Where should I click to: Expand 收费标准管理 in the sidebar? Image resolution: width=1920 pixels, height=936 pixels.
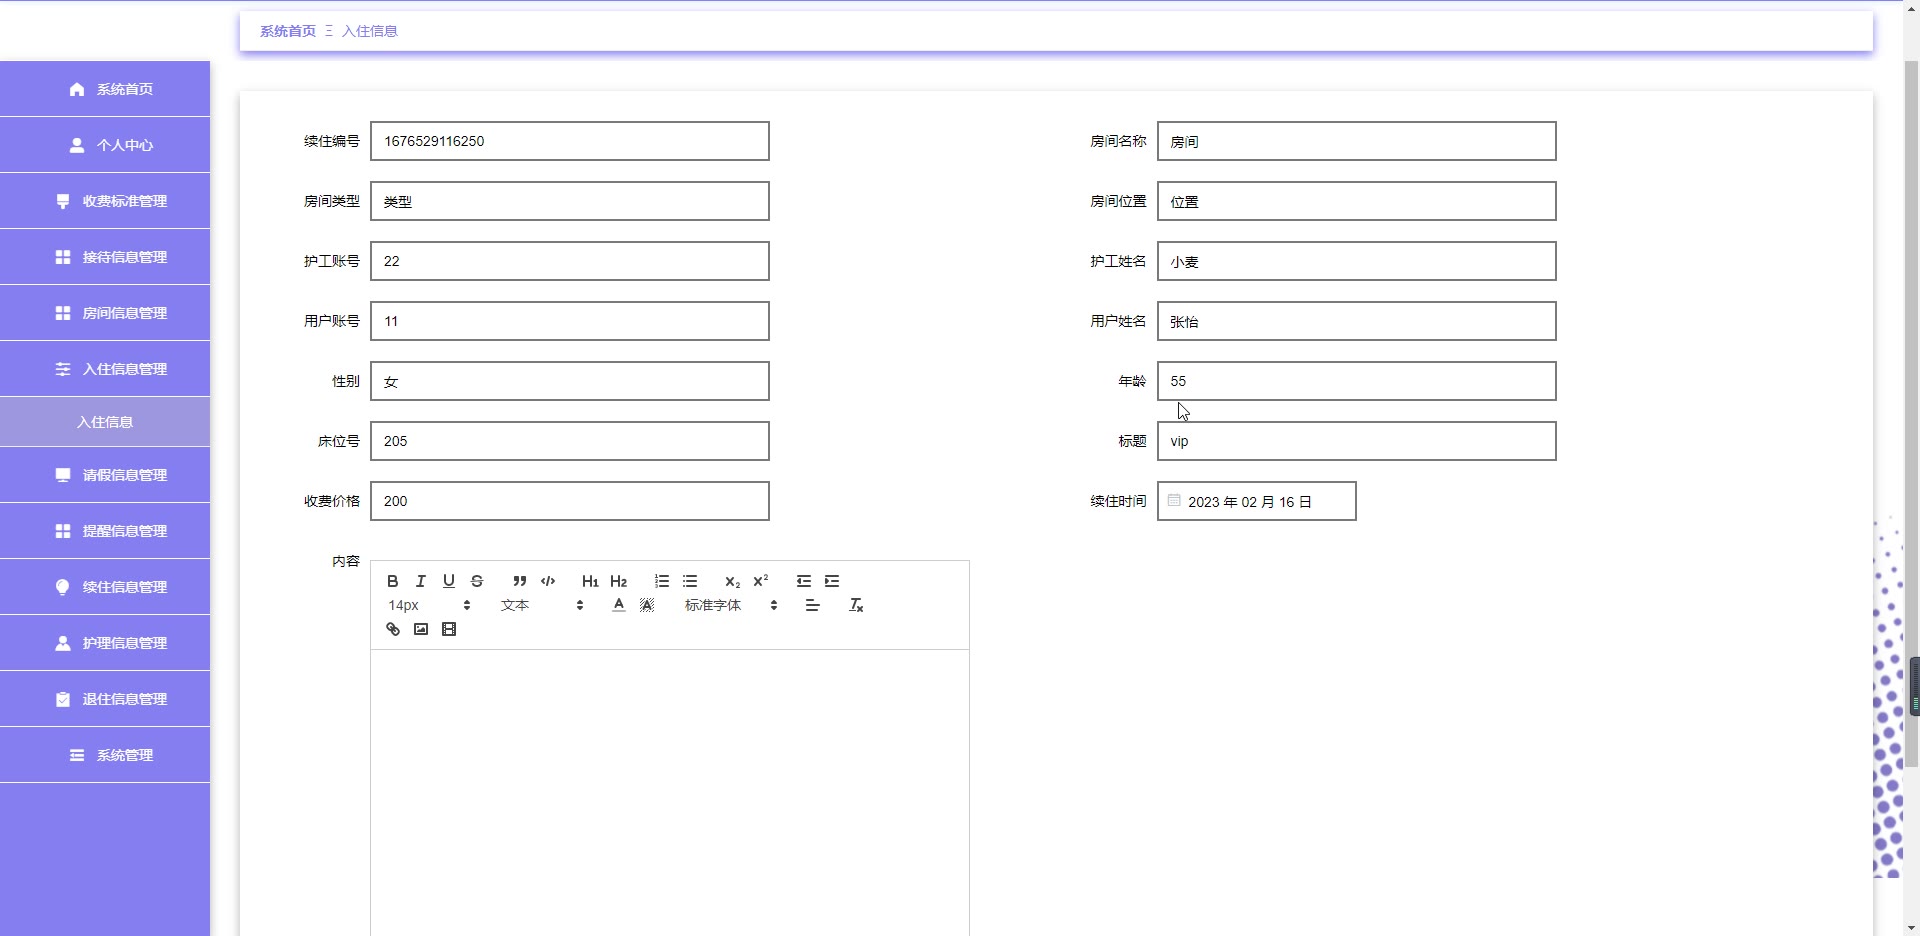point(105,201)
